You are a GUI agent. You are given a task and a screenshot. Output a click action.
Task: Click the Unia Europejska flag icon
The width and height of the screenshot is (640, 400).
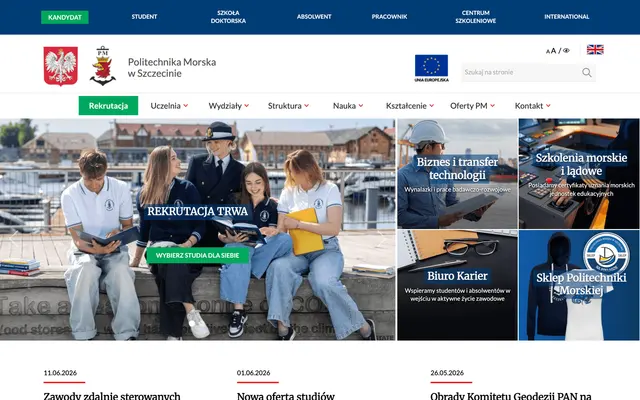coord(431,68)
